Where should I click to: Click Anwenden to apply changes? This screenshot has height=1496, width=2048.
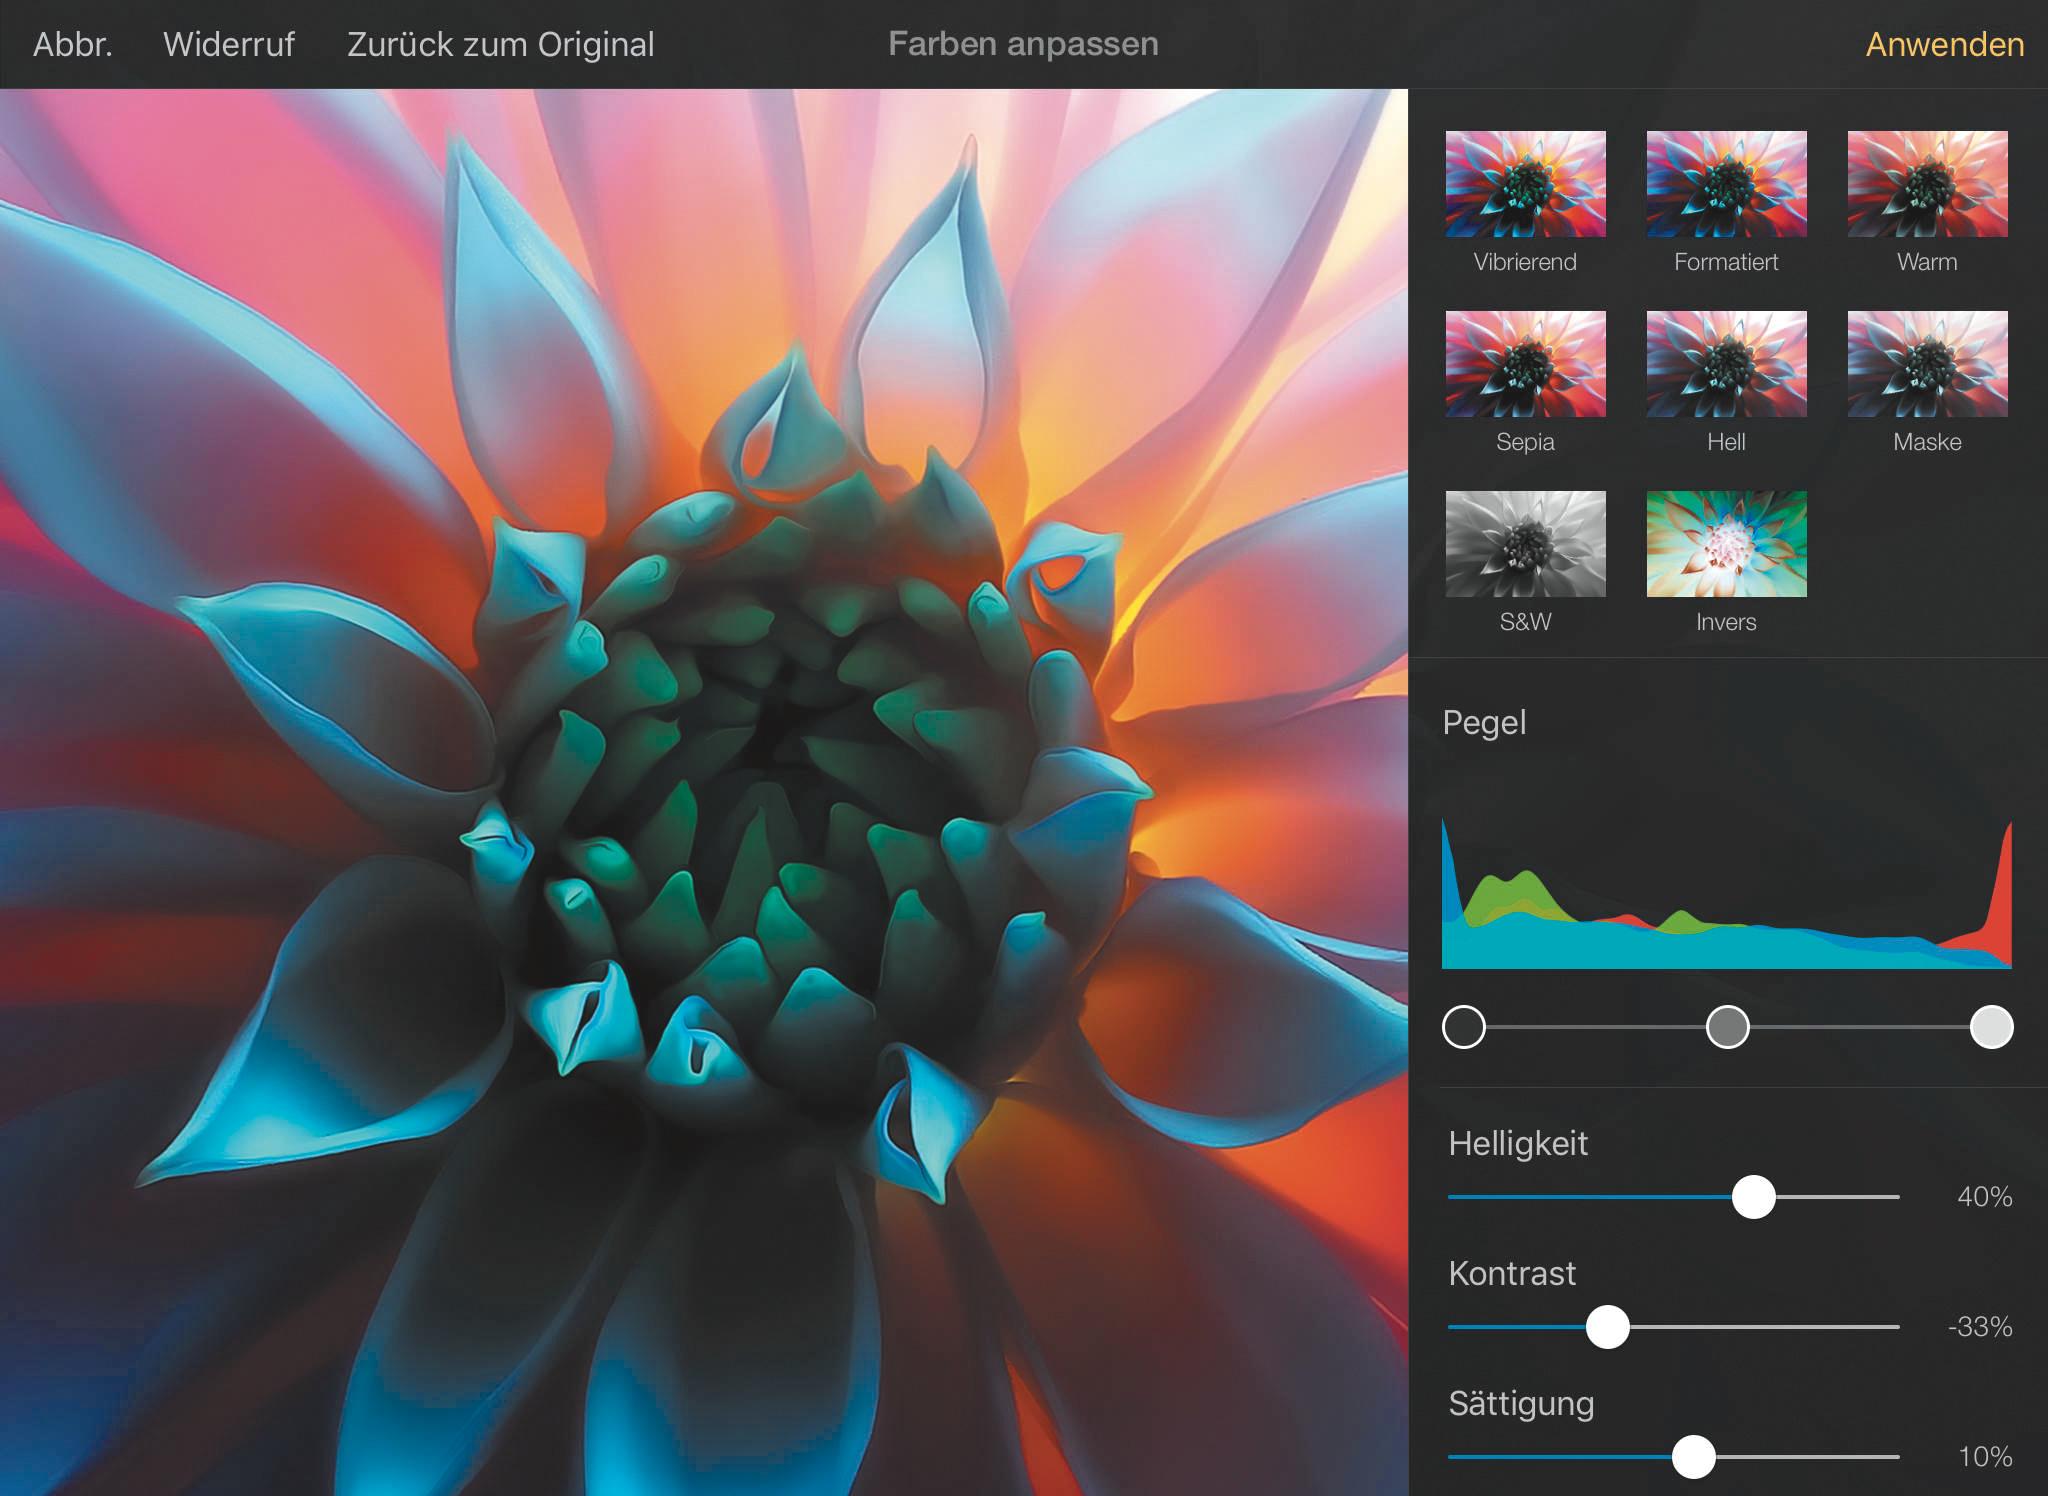[x=1944, y=45]
